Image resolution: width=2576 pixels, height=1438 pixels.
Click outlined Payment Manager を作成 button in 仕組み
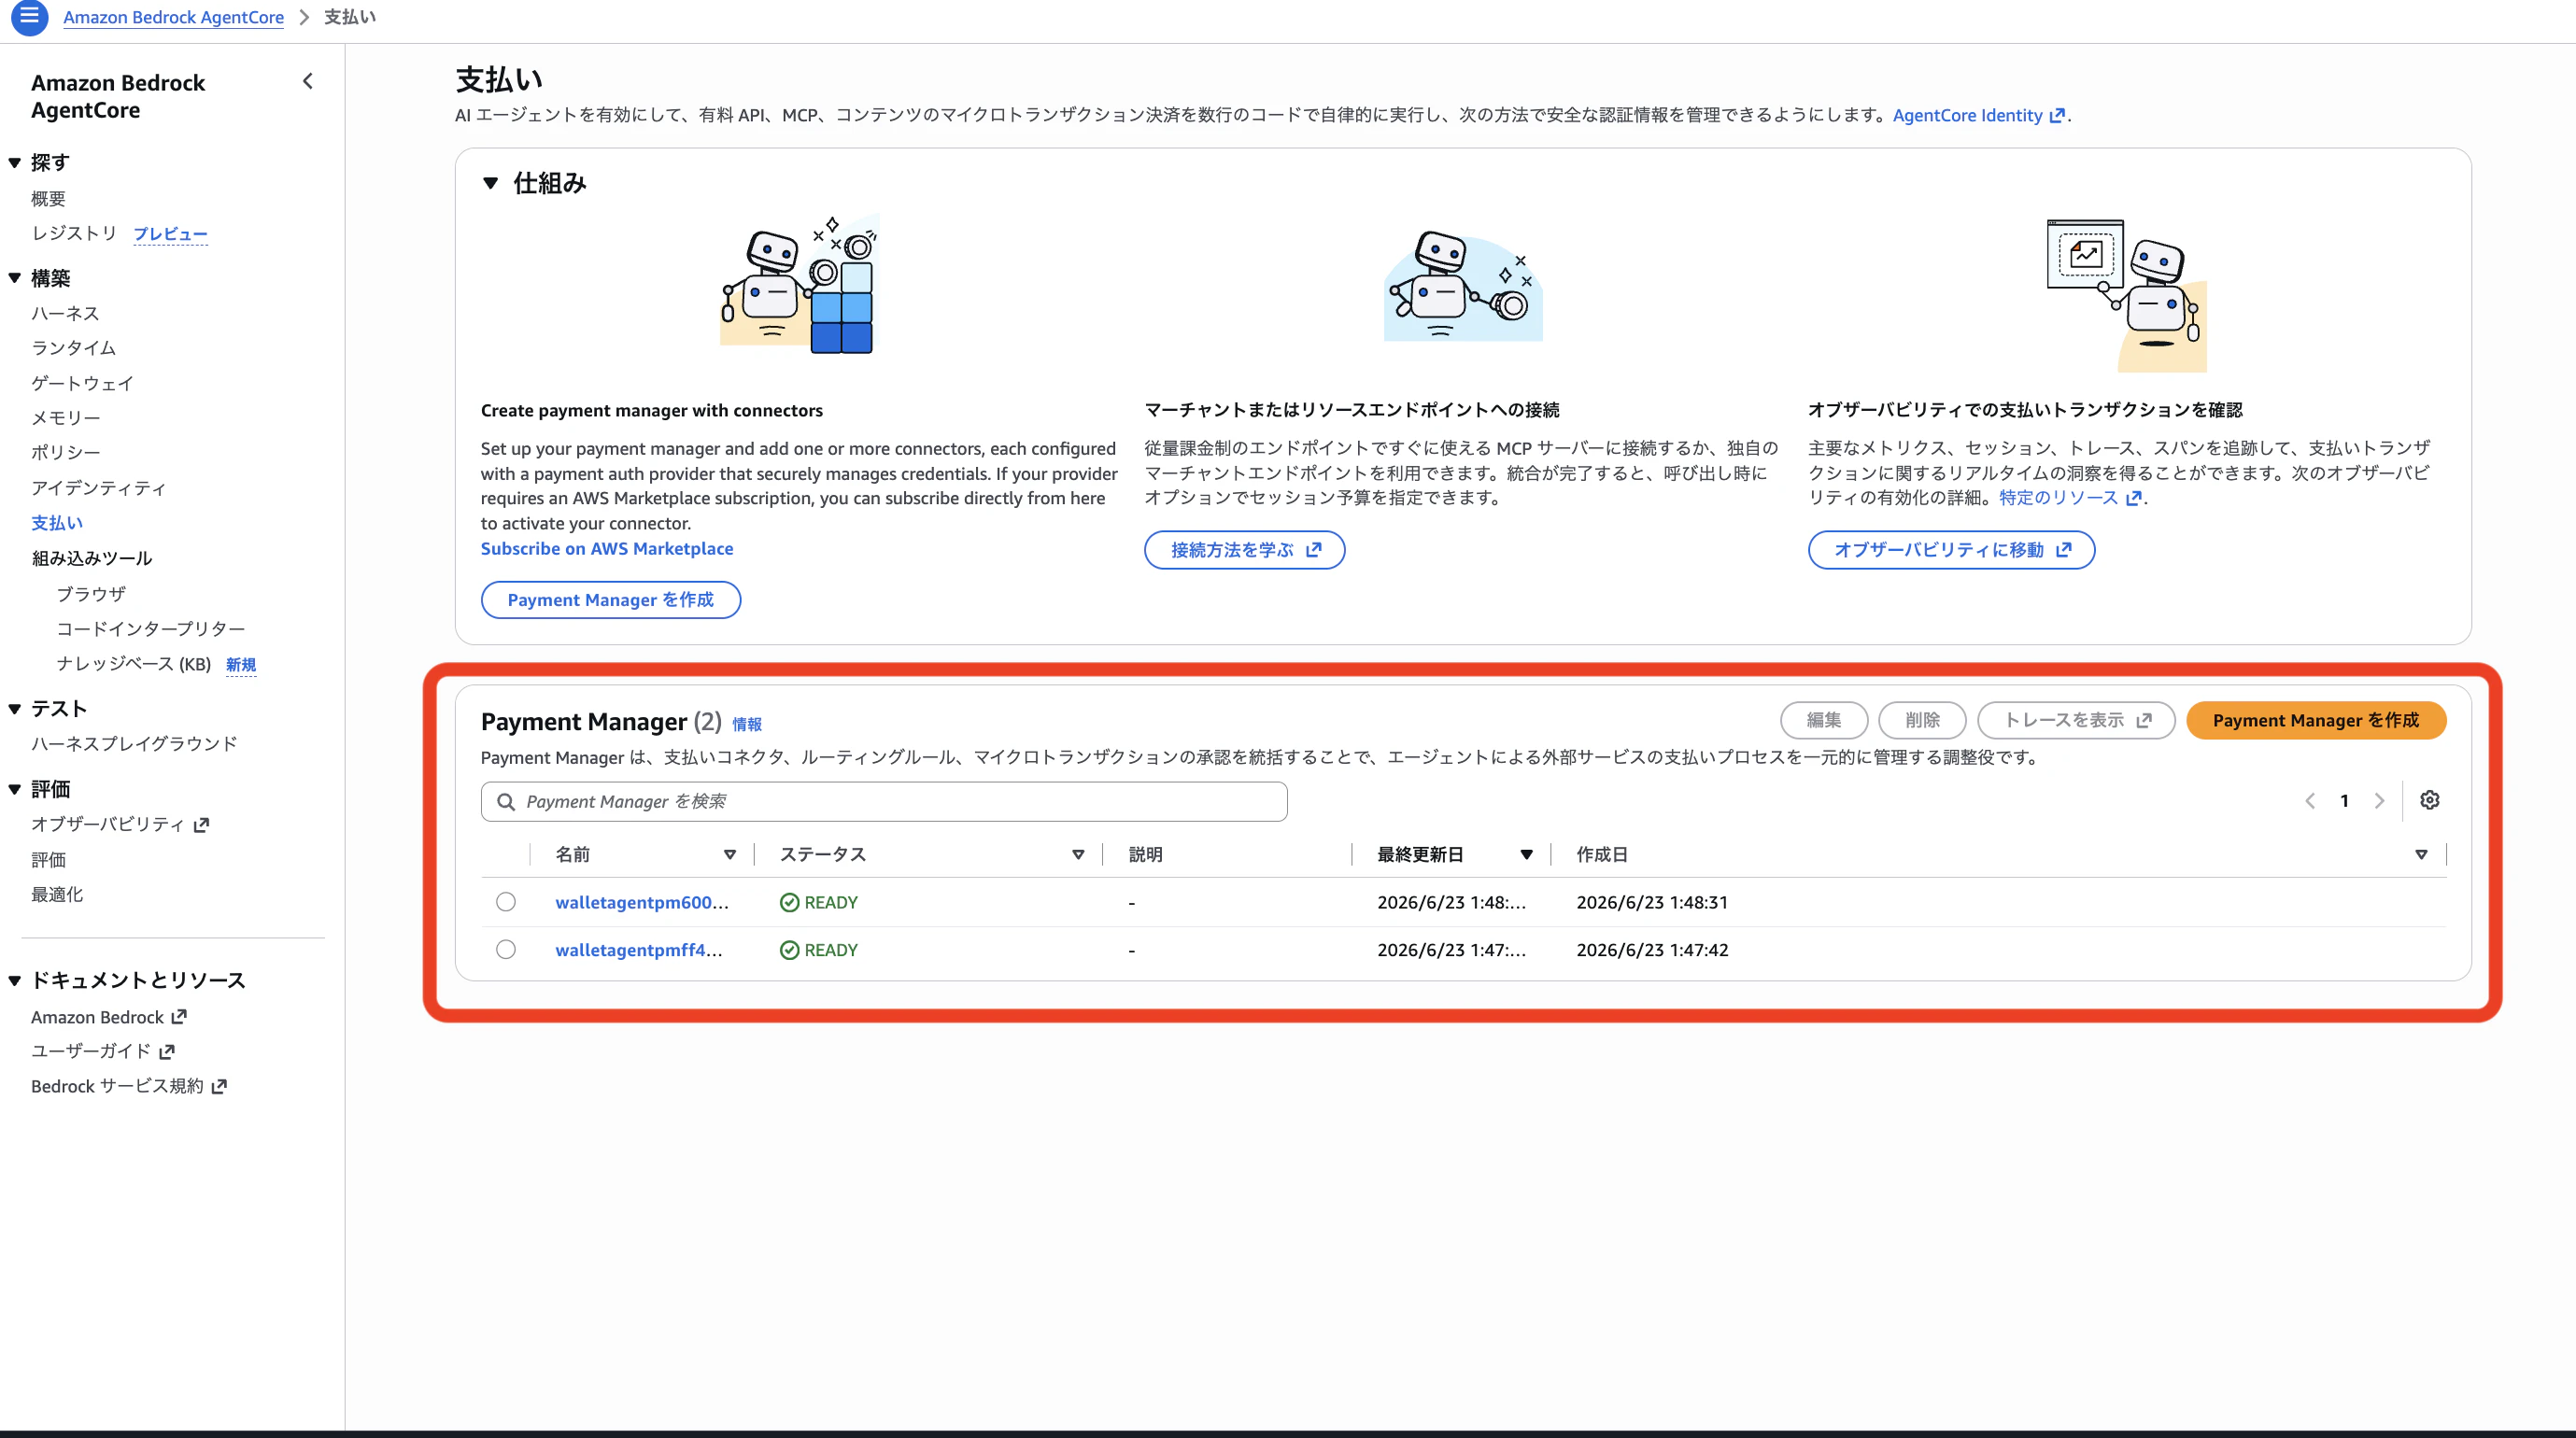[x=610, y=600]
